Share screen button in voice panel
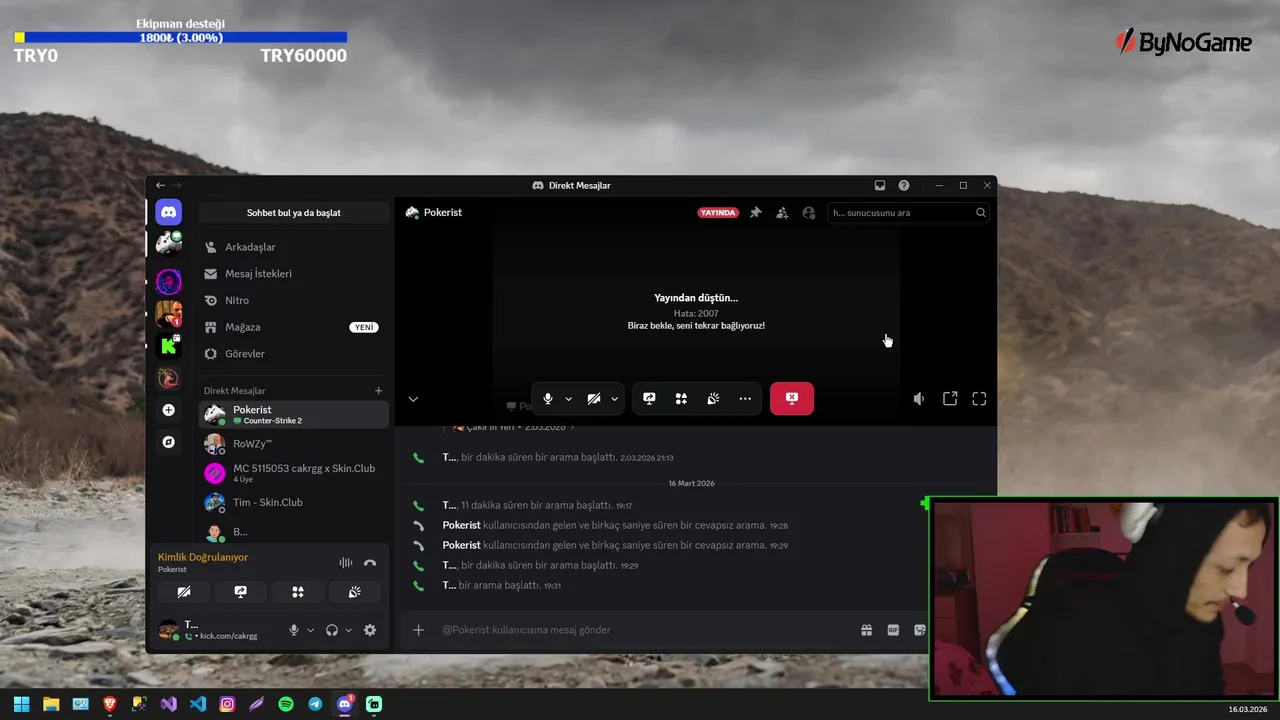Viewport: 1280px width, 720px height. [241, 592]
